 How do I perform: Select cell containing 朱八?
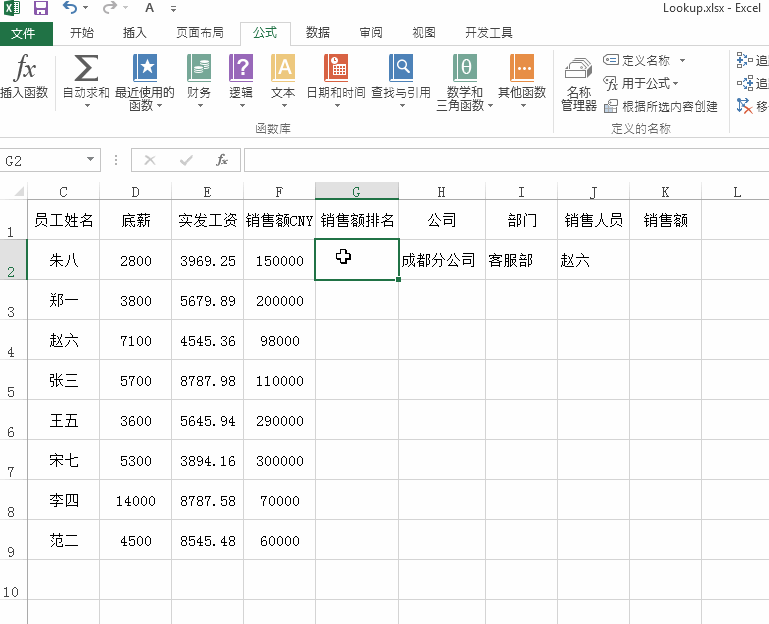point(63,260)
